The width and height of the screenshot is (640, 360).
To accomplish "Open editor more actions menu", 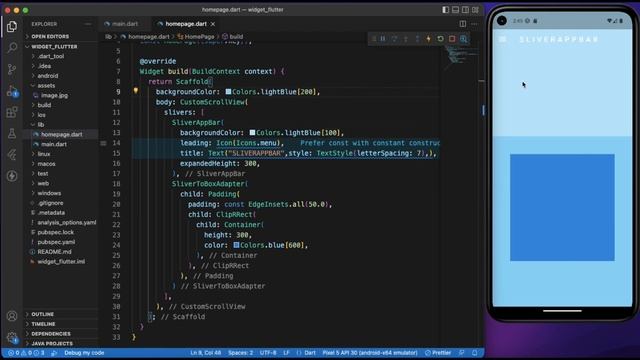I will (x=474, y=24).
